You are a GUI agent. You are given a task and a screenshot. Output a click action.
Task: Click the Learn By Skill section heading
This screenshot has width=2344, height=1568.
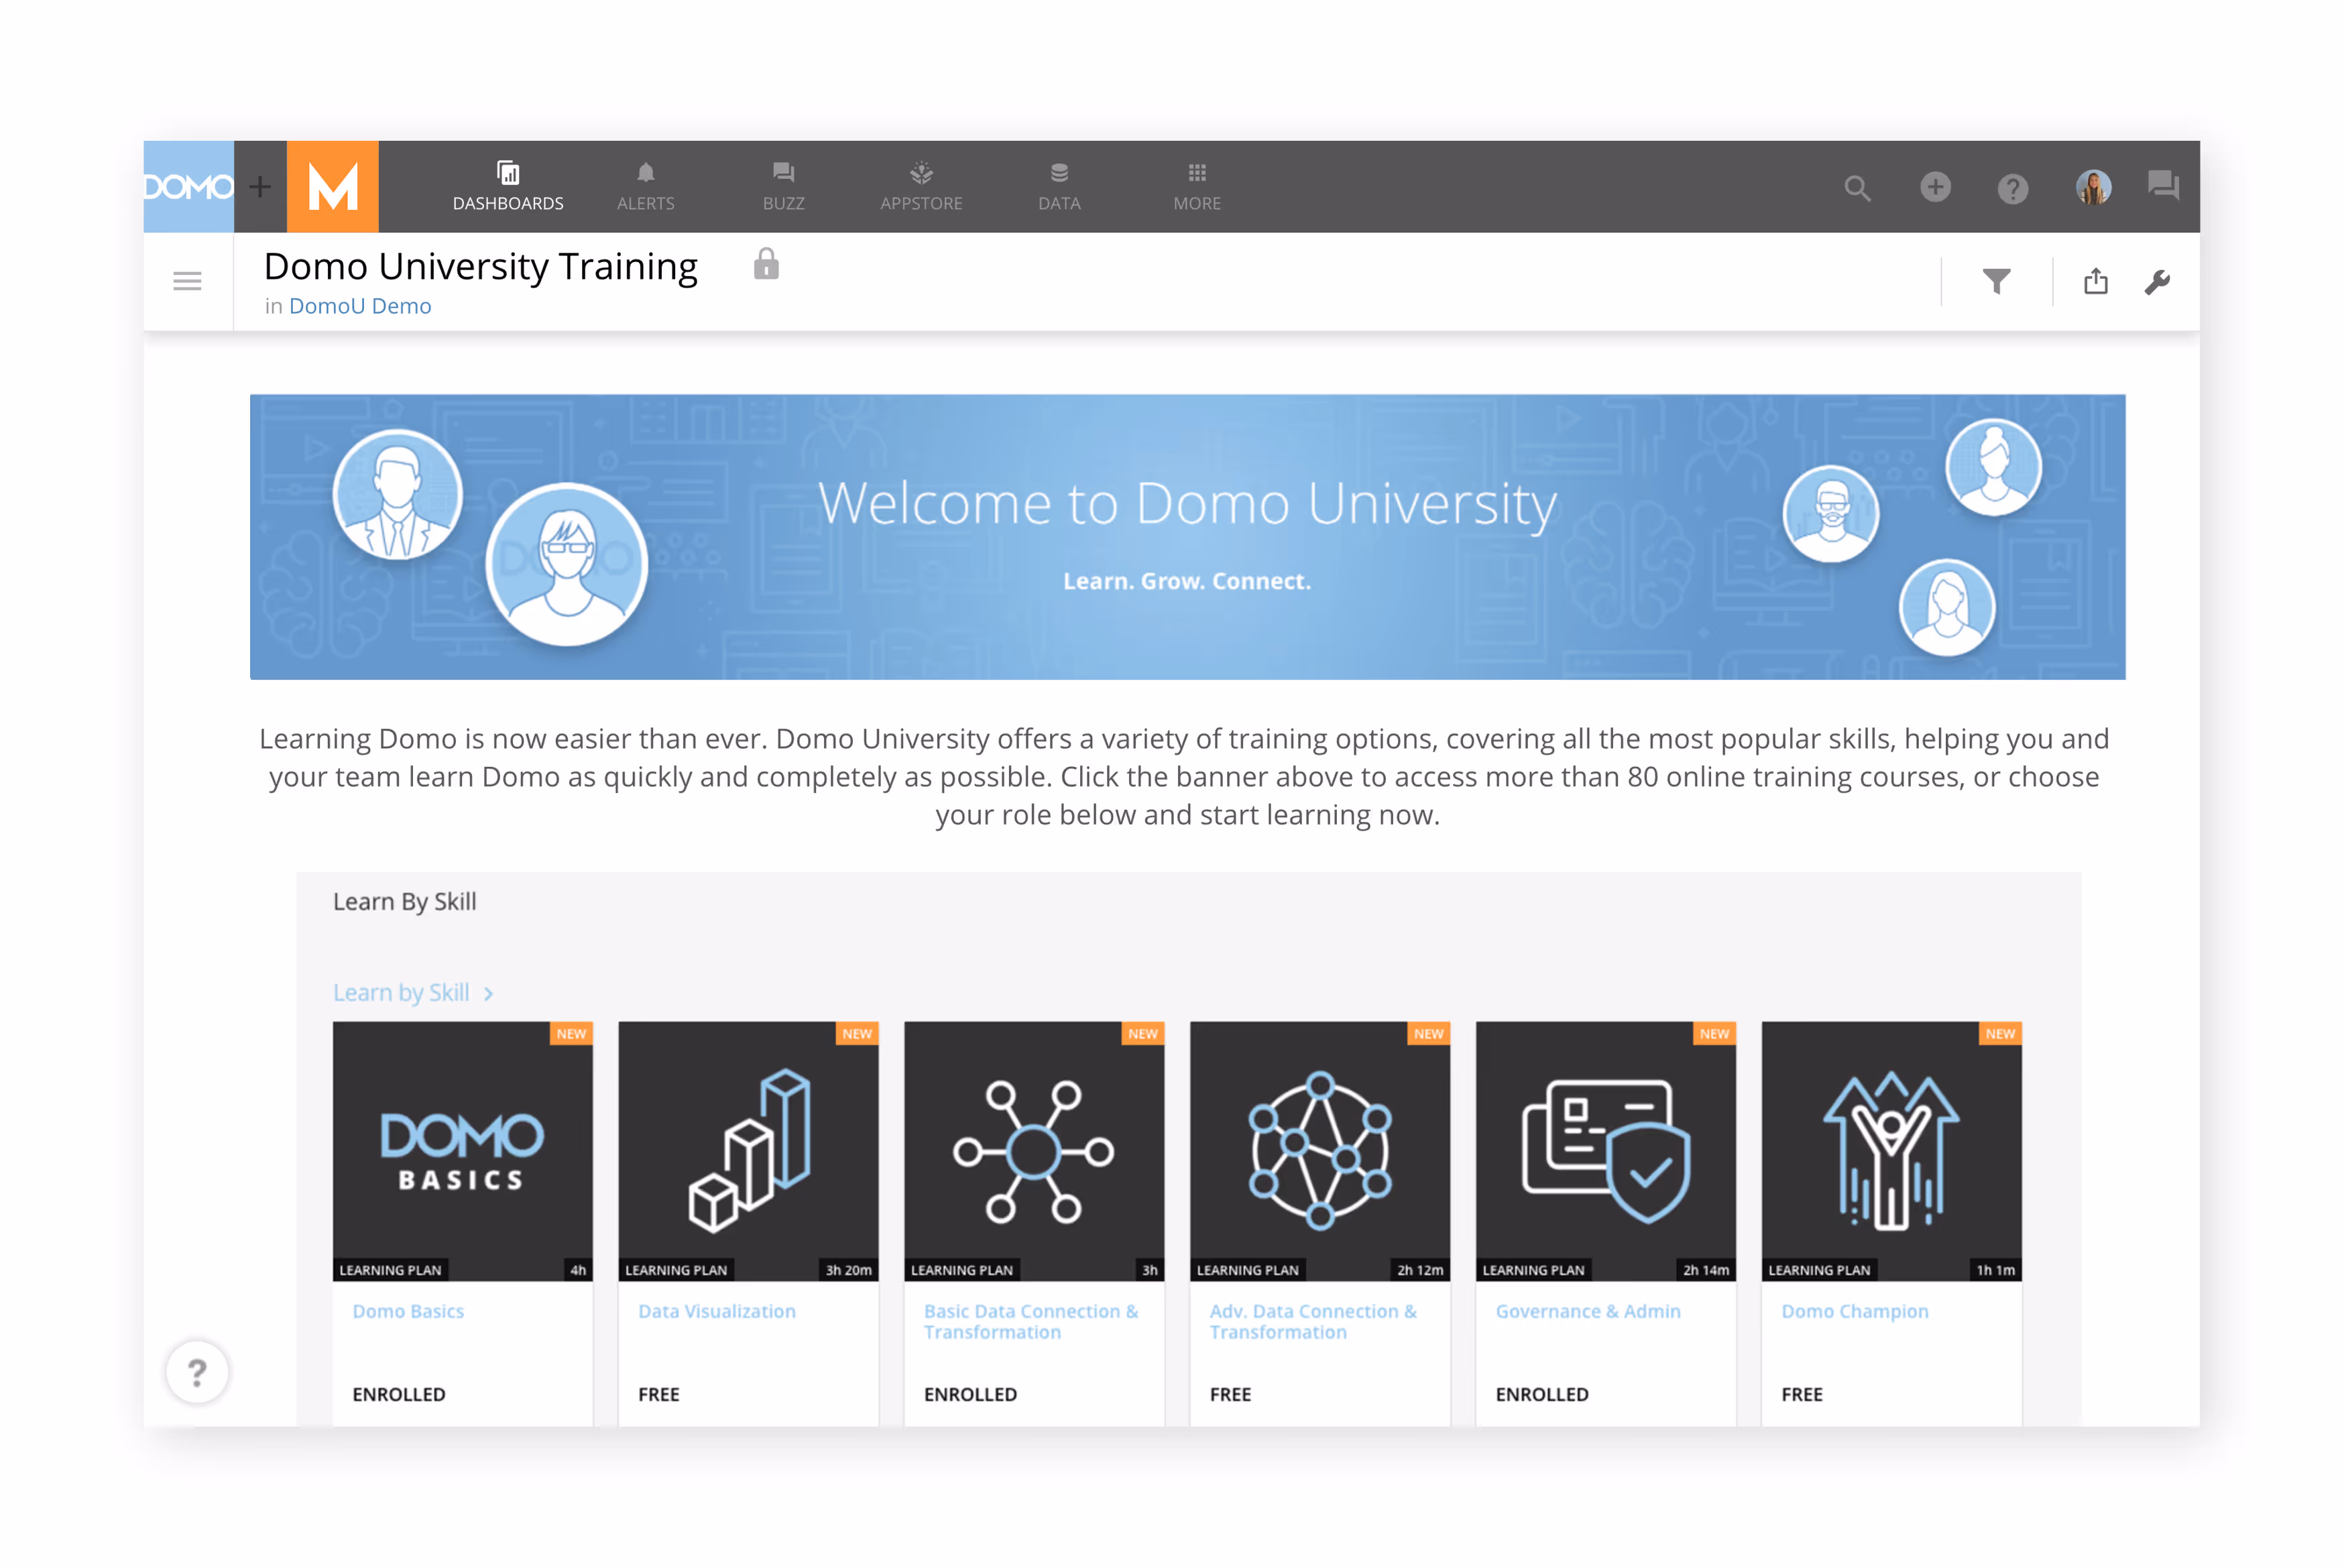coord(404,902)
